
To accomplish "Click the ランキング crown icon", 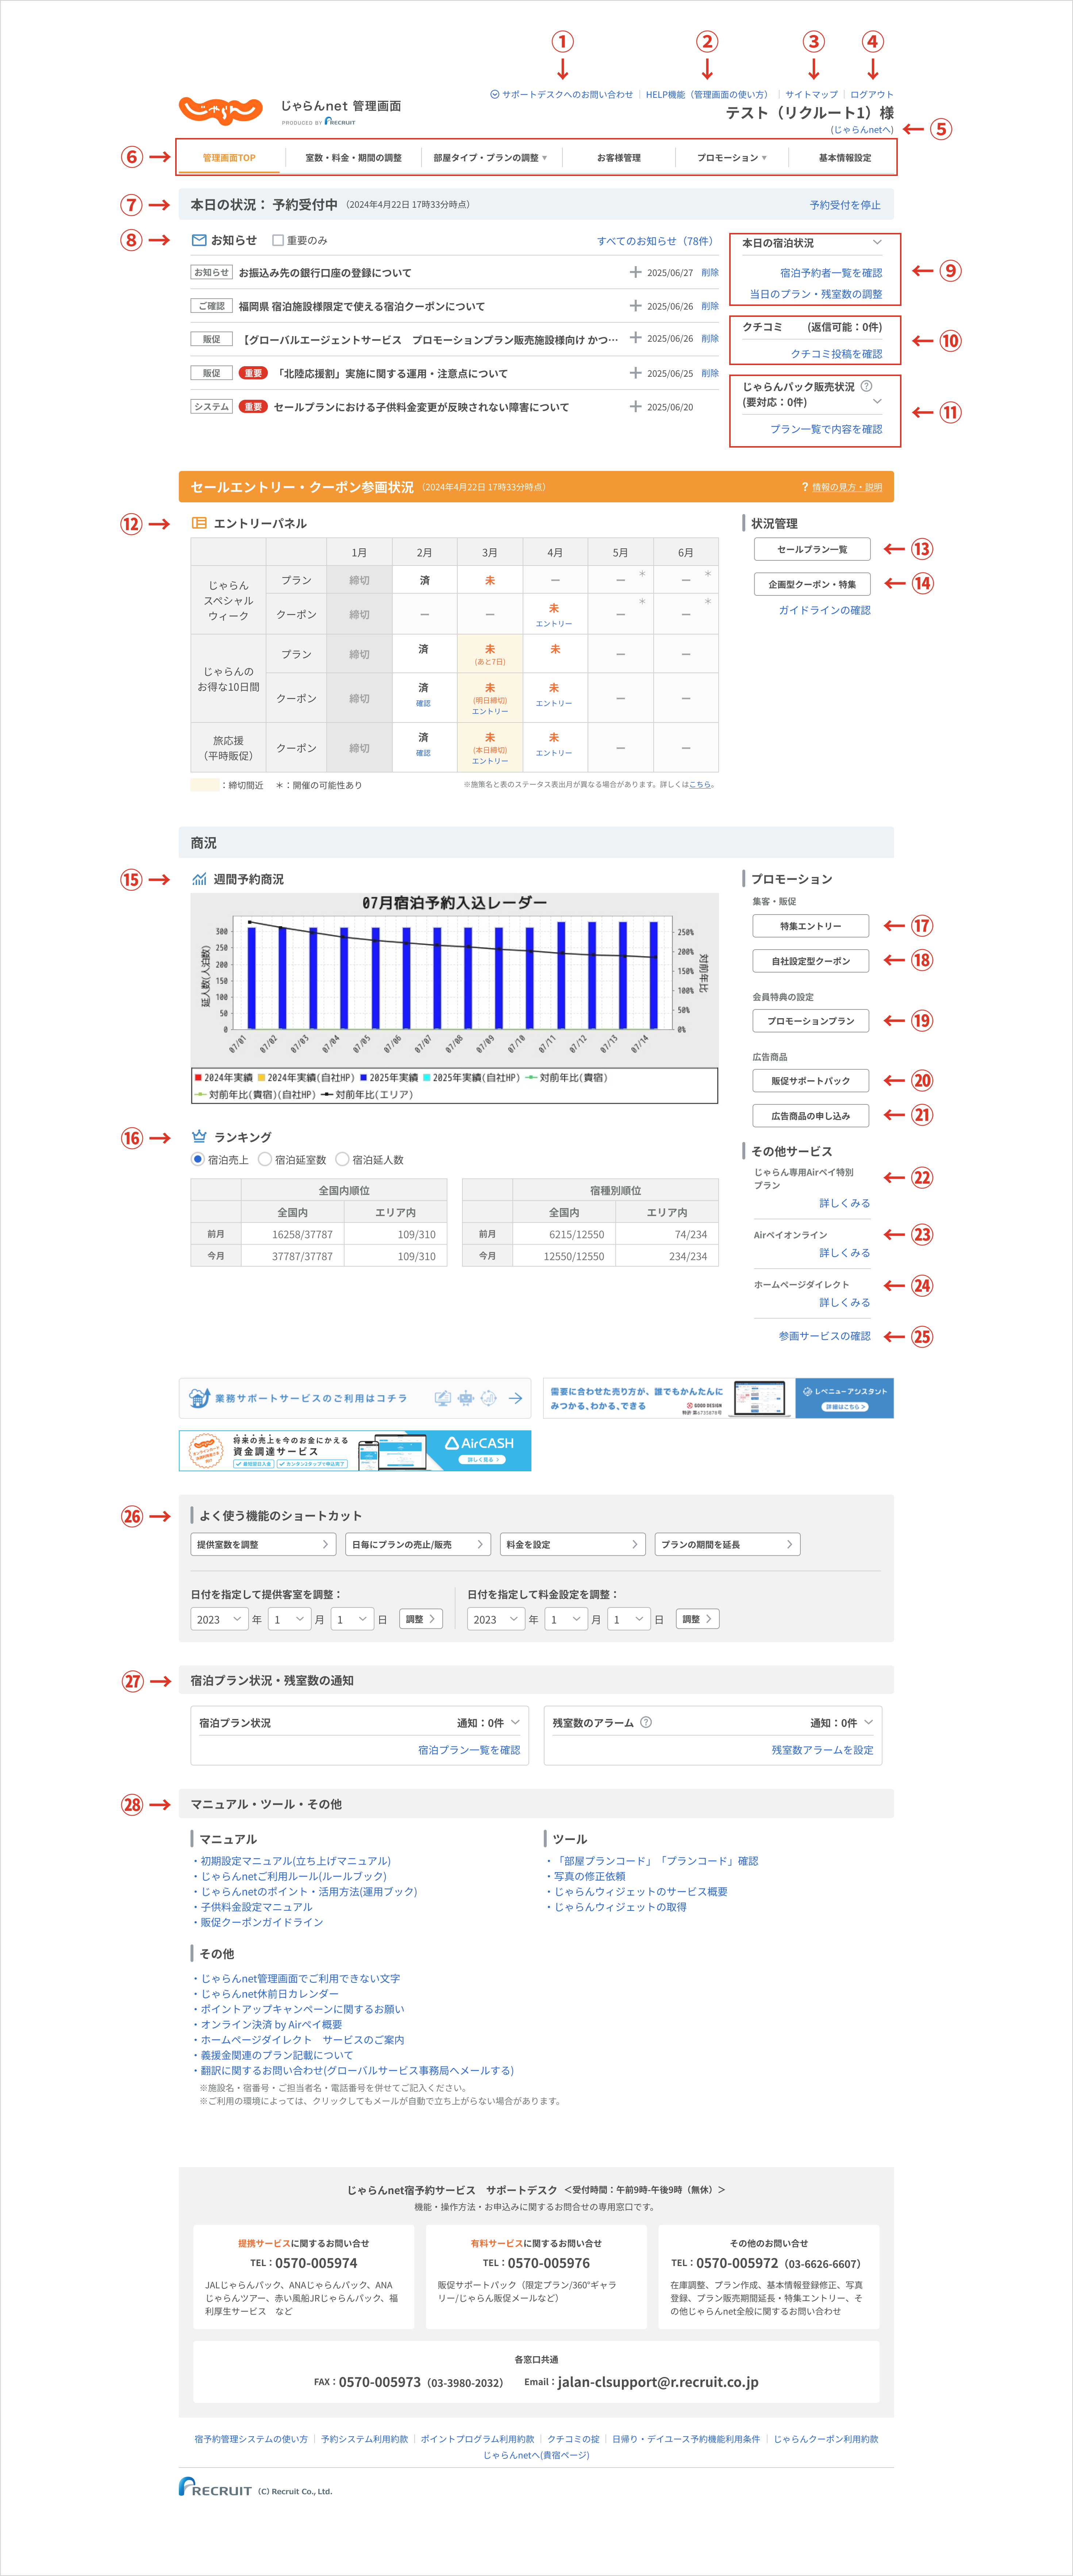I will [x=199, y=1137].
